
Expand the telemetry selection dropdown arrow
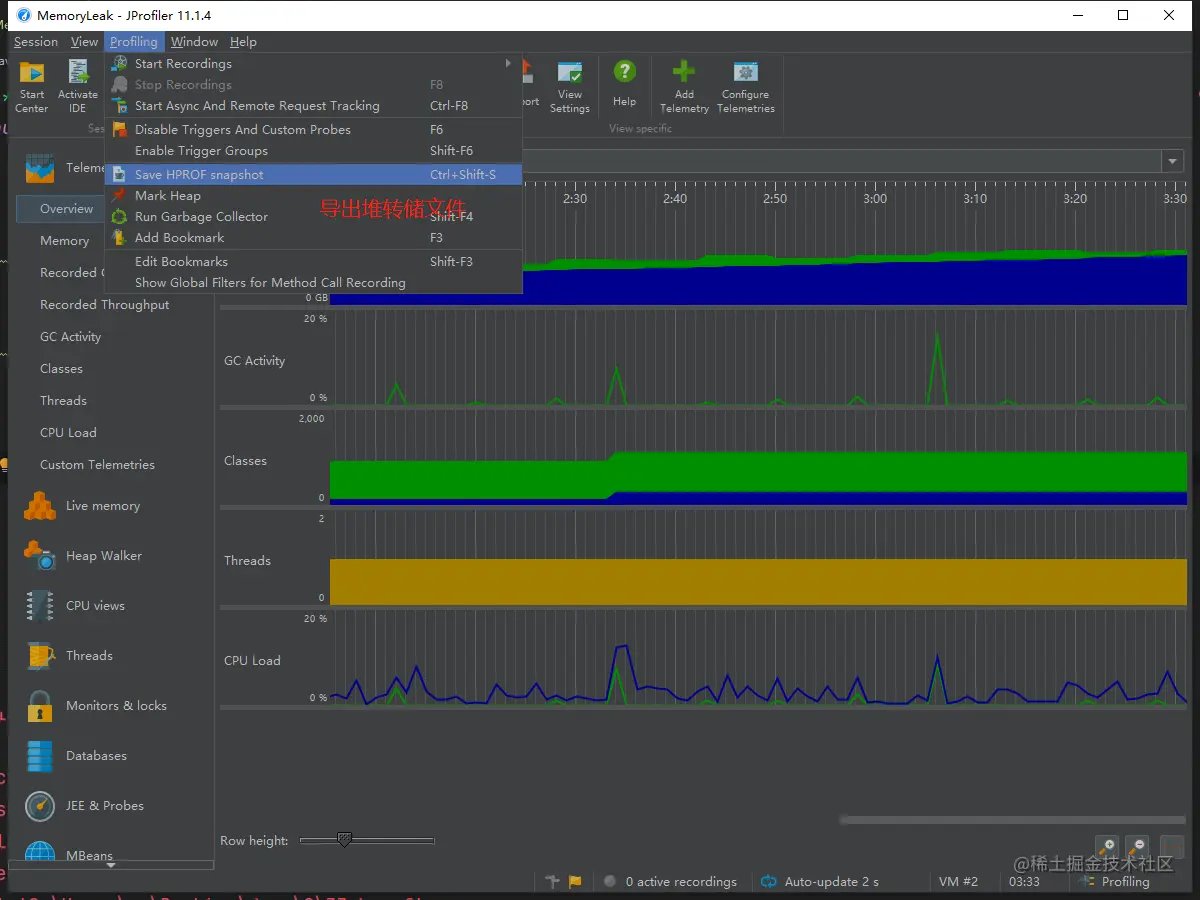pos(1172,162)
